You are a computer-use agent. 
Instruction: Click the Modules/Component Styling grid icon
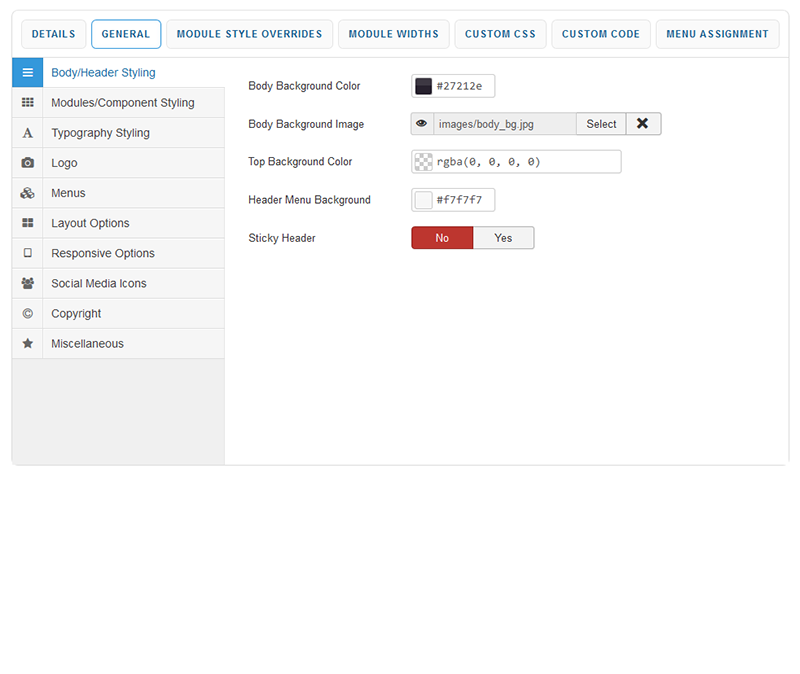27,103
